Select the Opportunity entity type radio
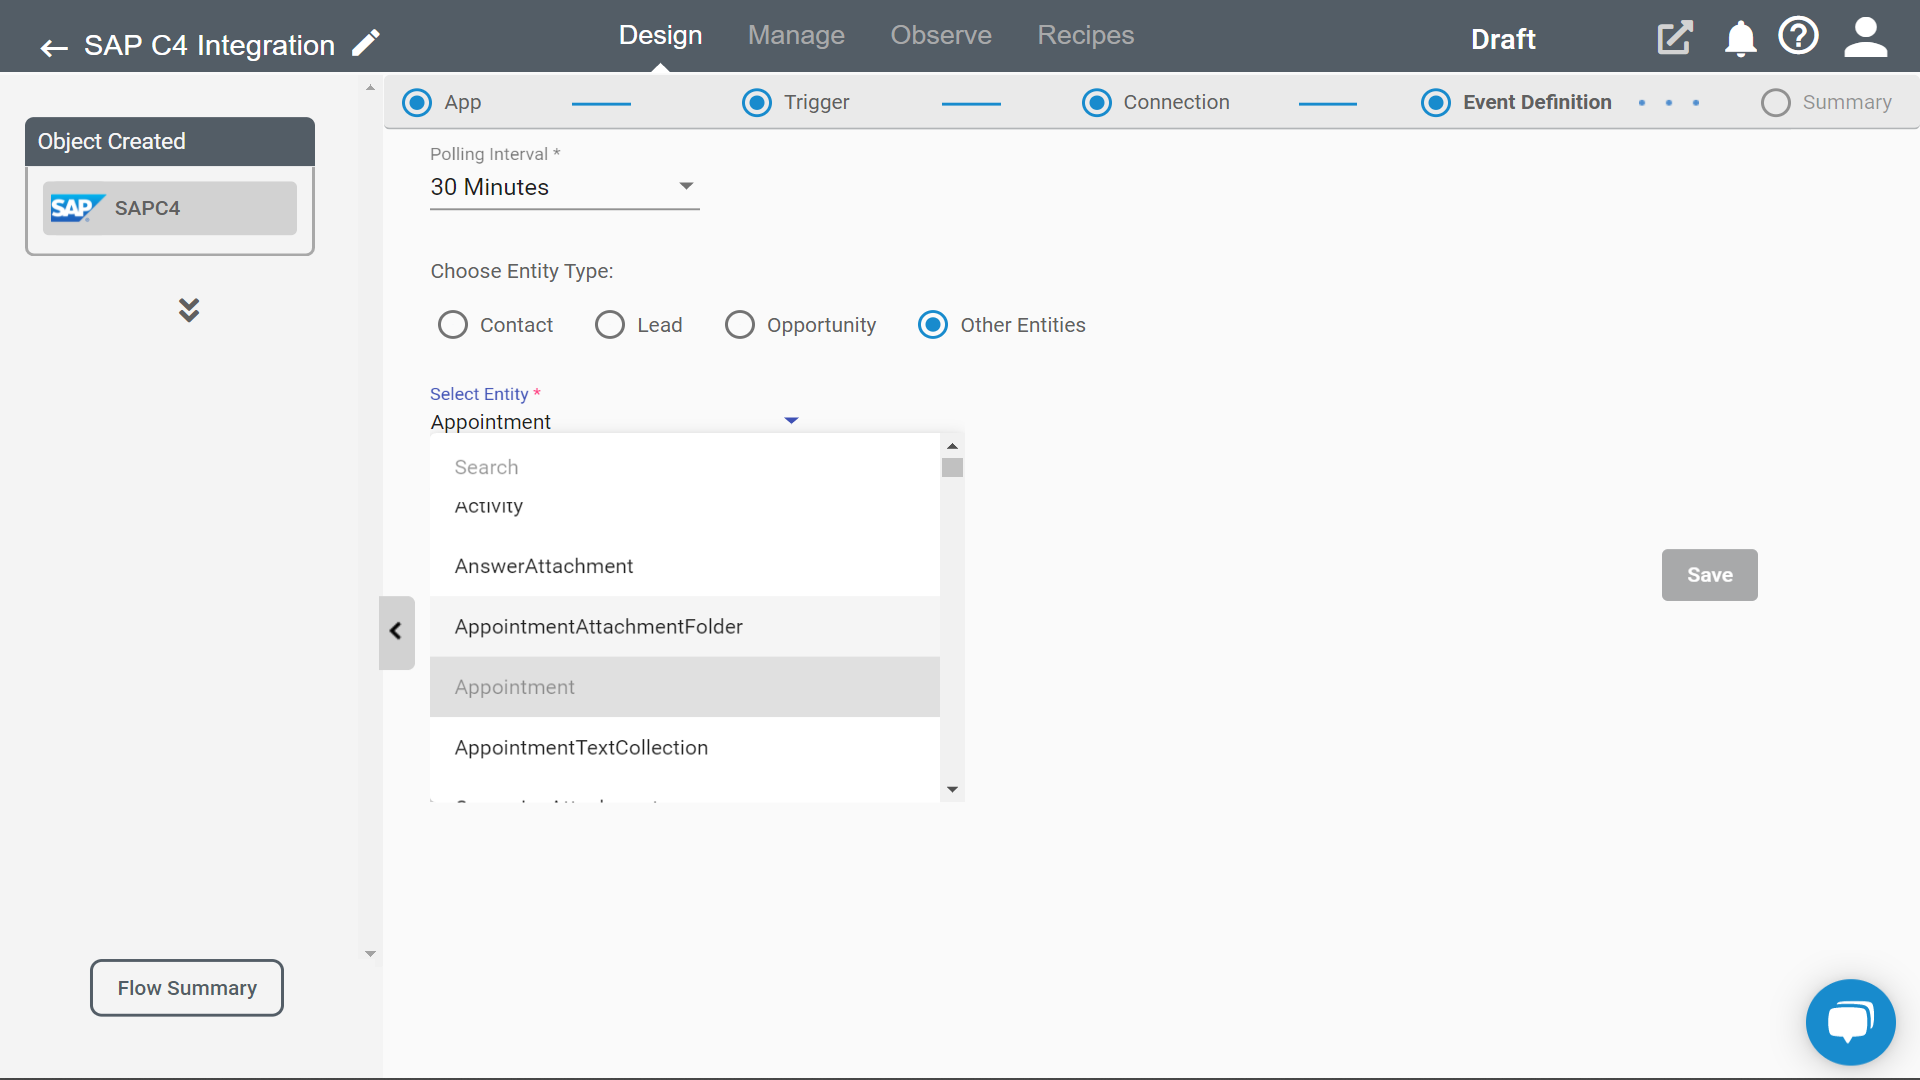The image size is (1920, 1080). click(x=739, y=325)
